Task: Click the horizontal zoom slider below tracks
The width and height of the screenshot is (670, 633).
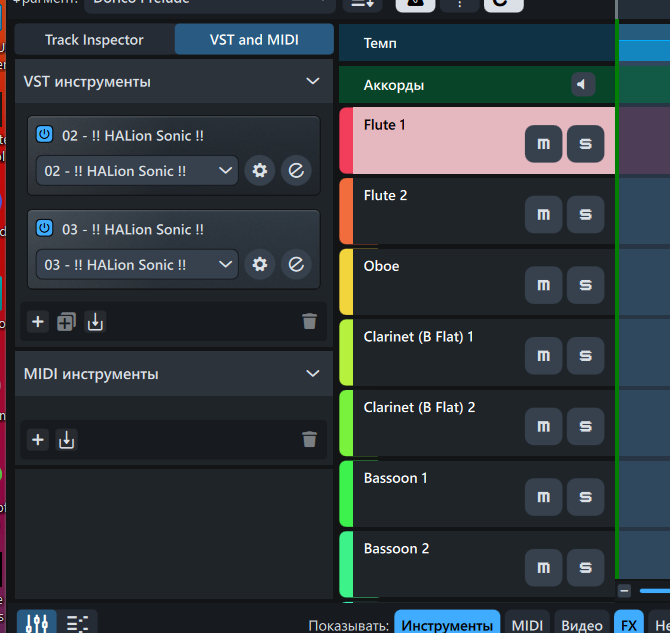Action: (655, 591)
